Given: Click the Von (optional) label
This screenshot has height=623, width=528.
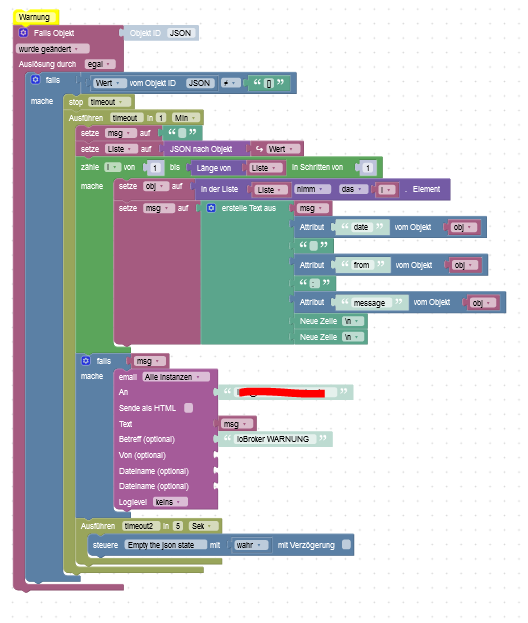Looking at the screenshot, I should click(142, 455).
